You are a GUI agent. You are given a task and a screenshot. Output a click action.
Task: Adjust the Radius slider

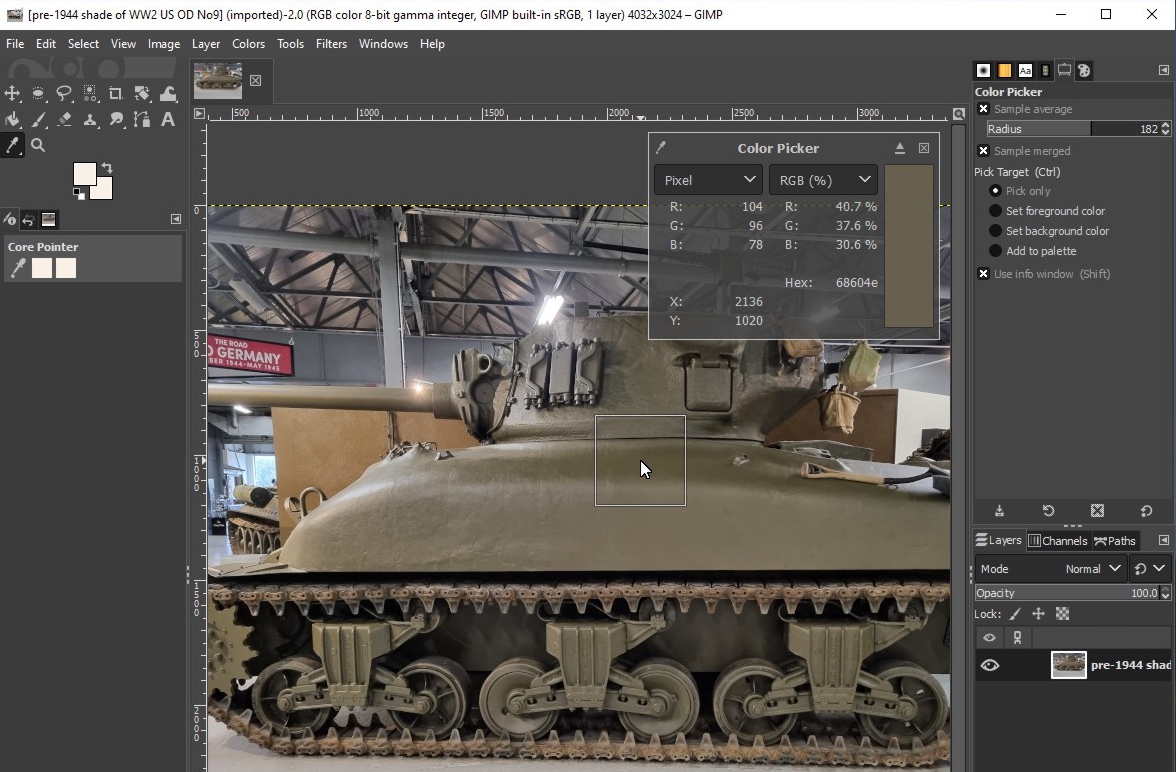tap(1073, 129)
